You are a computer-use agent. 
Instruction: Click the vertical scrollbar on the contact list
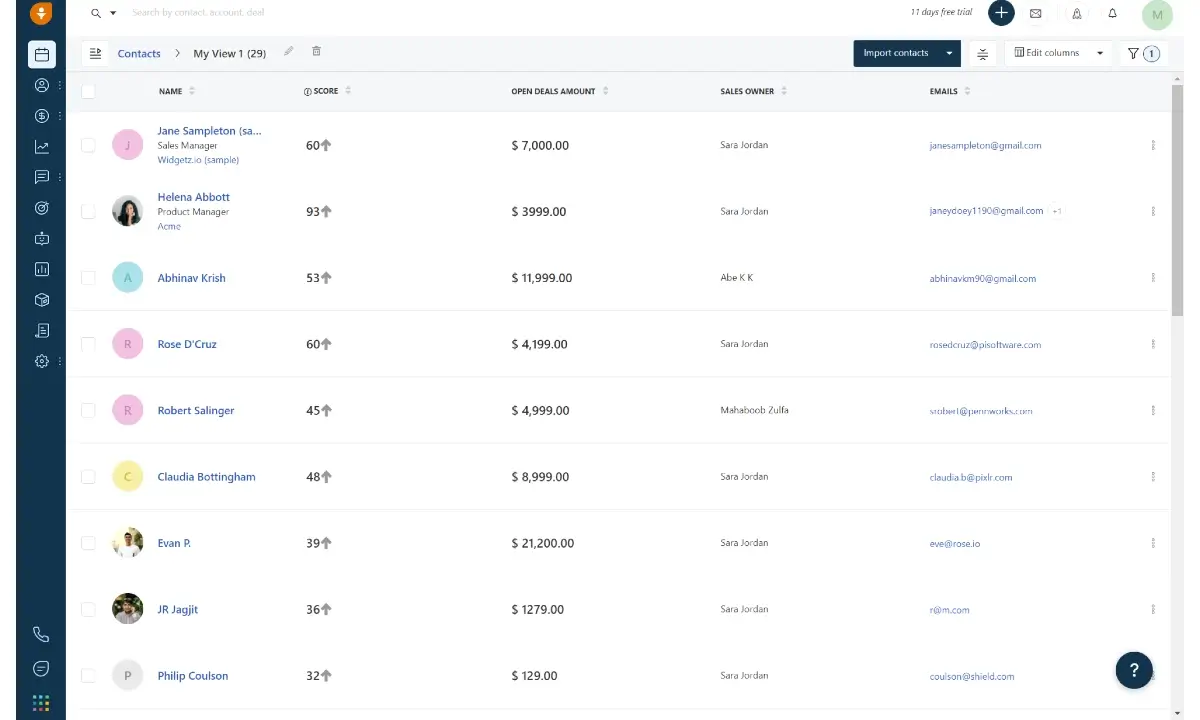1176,200
